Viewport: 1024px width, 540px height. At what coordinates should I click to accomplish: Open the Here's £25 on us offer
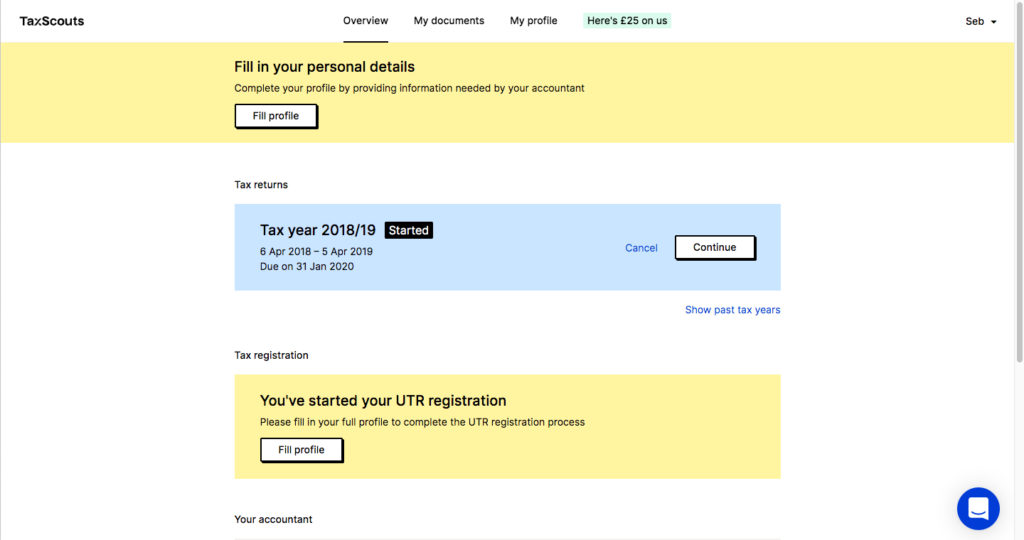(x=627, y=21)
